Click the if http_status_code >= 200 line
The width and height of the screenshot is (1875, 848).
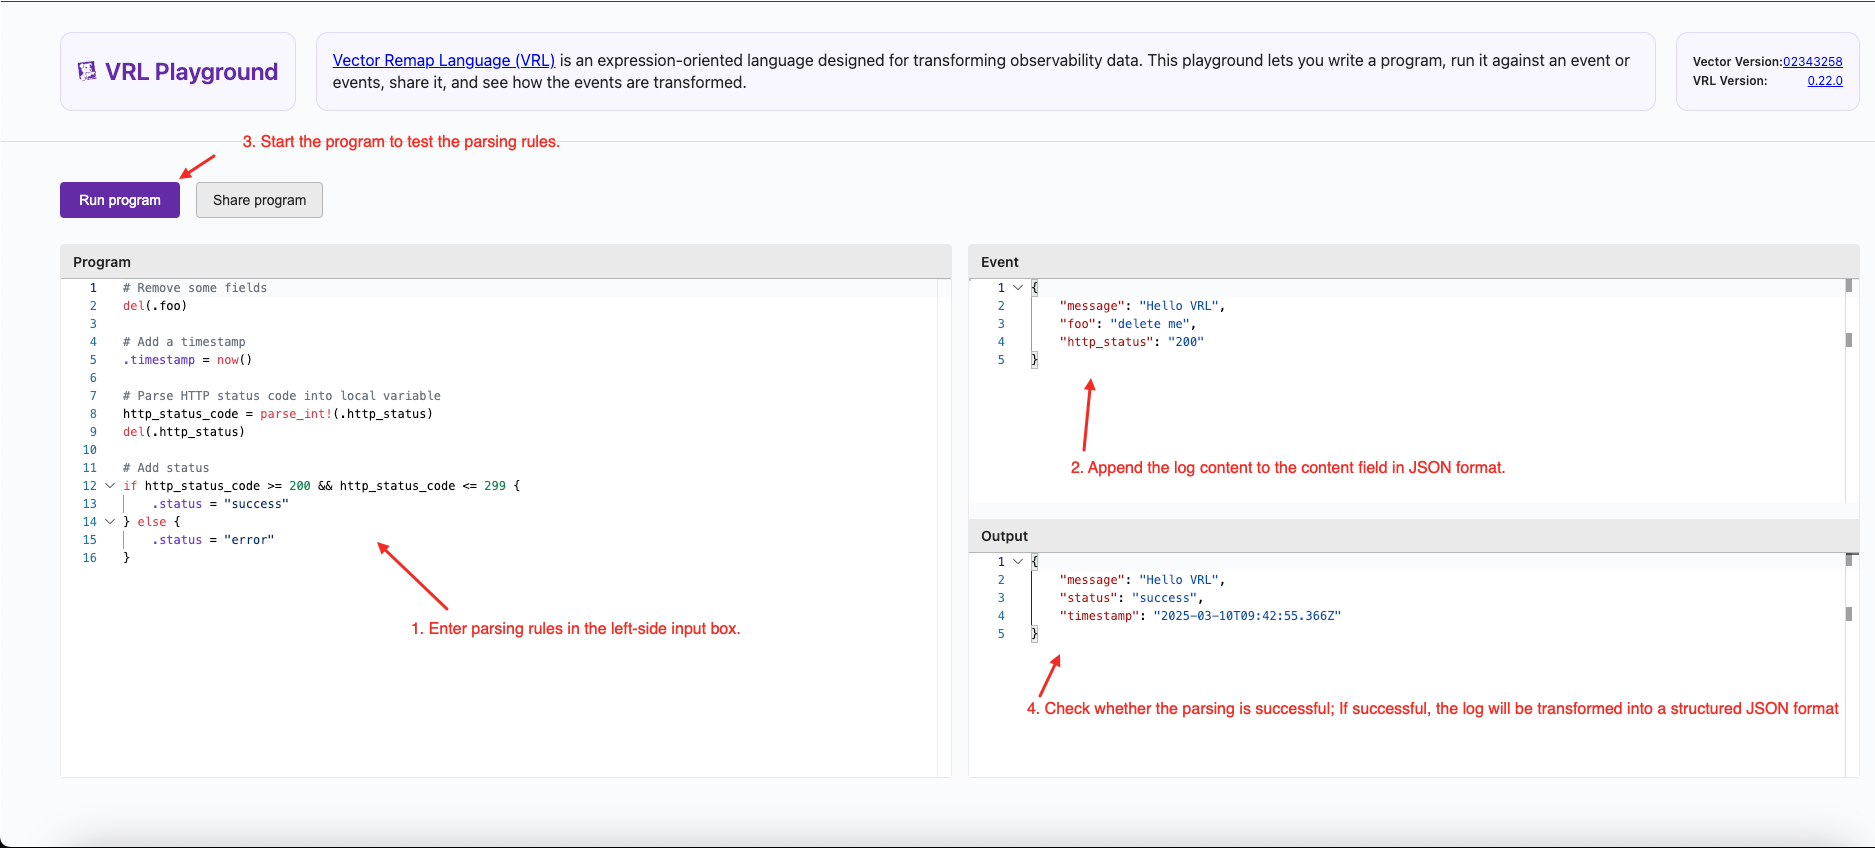click(322, 486)
